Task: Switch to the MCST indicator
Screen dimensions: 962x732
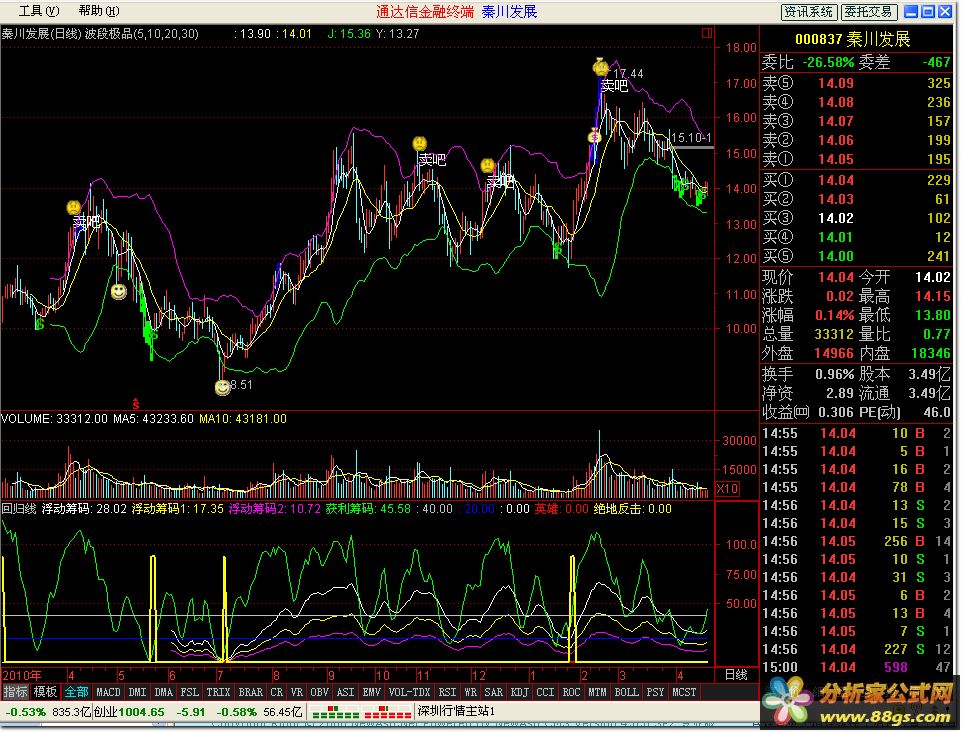Action: tap(684, 692)
